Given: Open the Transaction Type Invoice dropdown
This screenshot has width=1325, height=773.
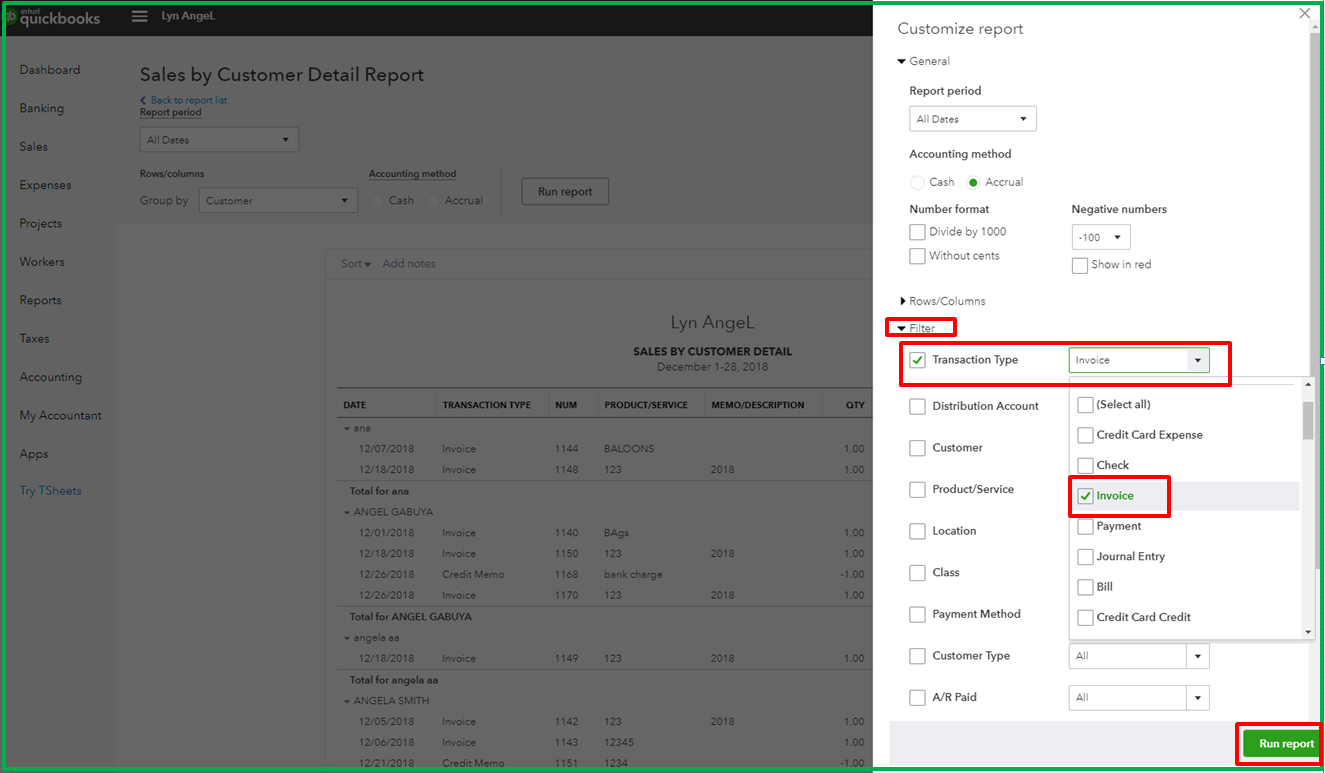Looking at the screenshot, I should pos(1139,360).
